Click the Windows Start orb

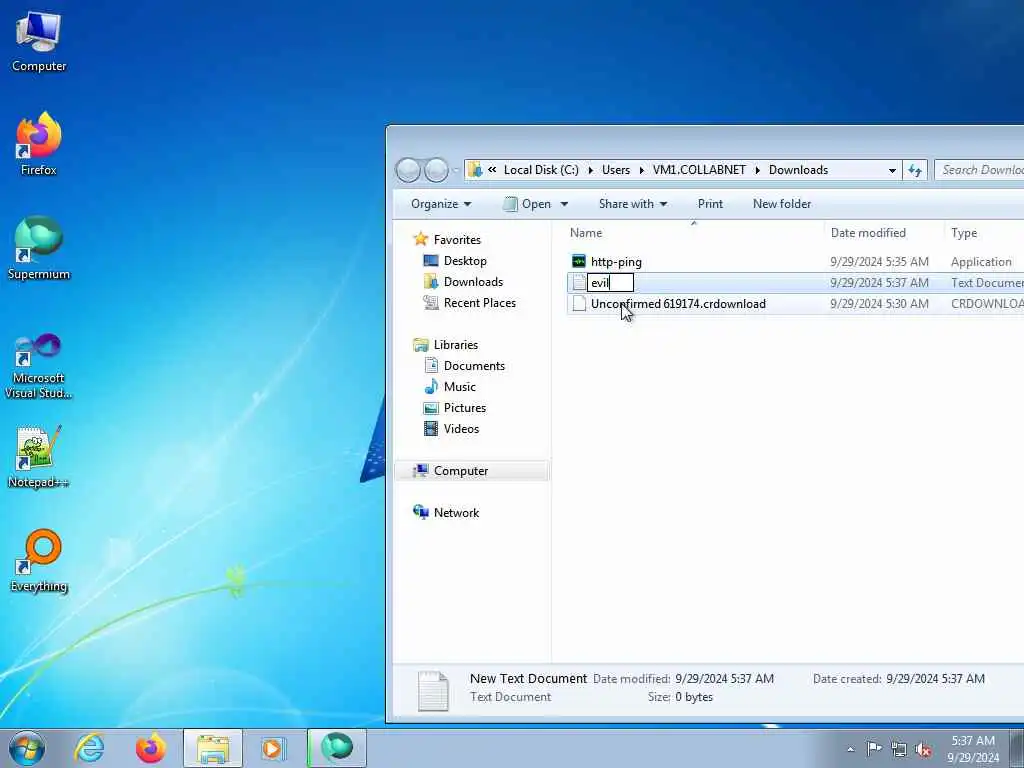pyautogui.click(x=27, y=748)
